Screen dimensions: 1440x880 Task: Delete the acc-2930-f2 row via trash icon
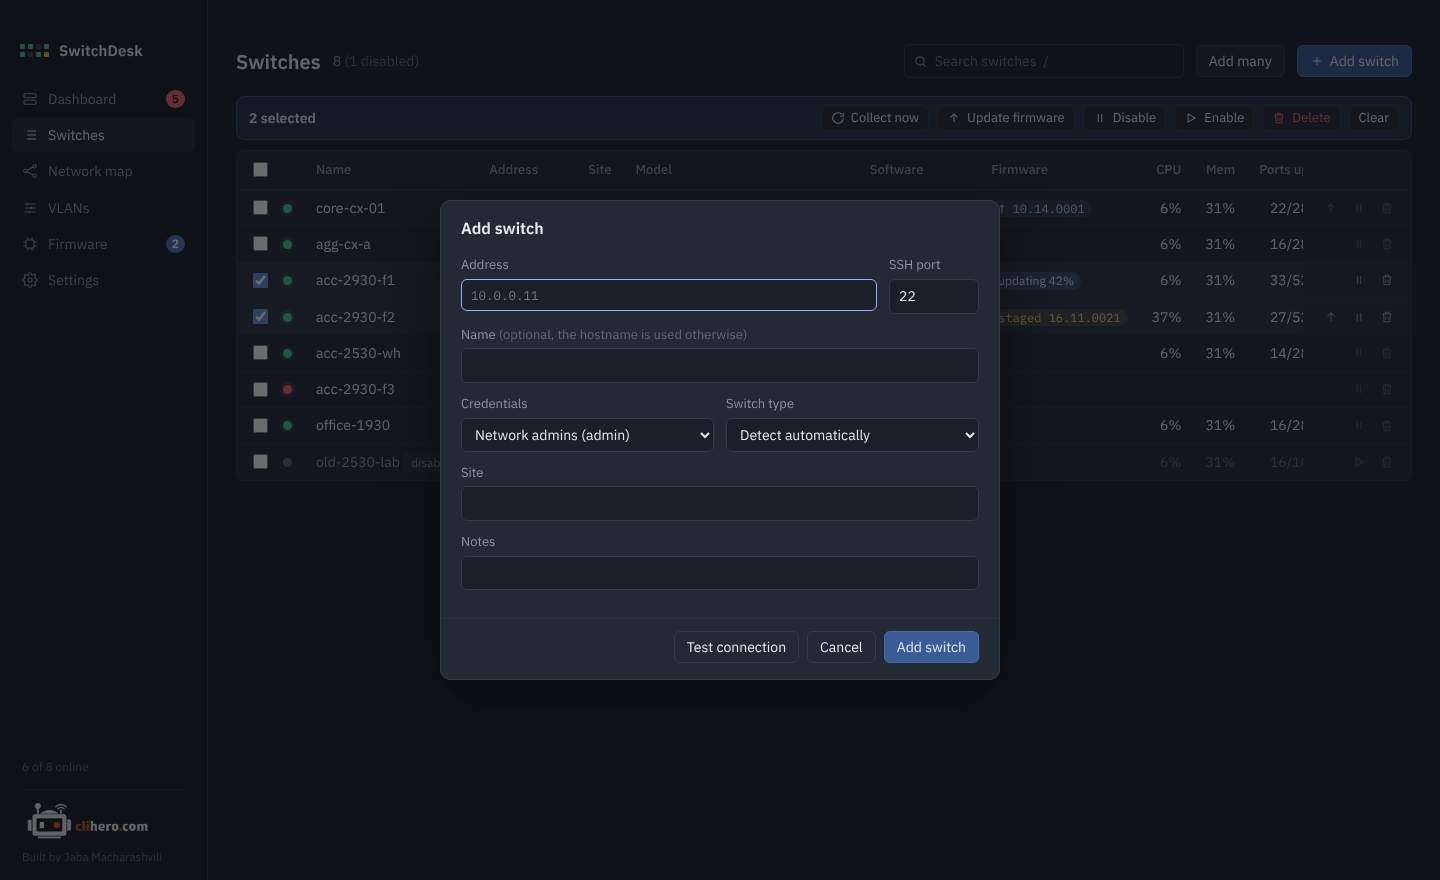[1387, 317]
